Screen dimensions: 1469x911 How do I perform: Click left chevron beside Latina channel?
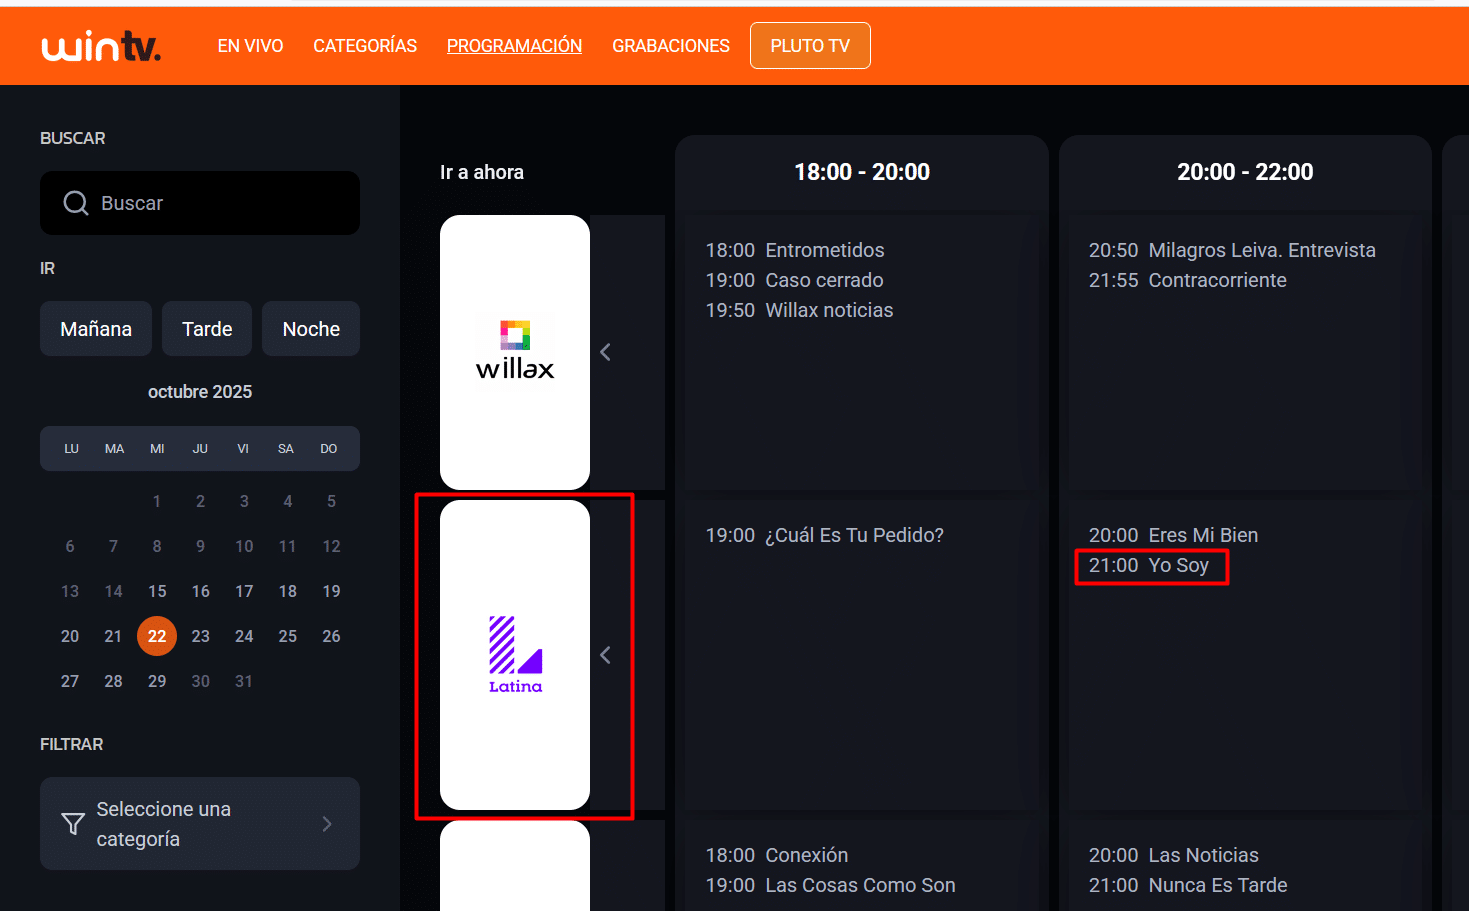[x=605, y=655]
